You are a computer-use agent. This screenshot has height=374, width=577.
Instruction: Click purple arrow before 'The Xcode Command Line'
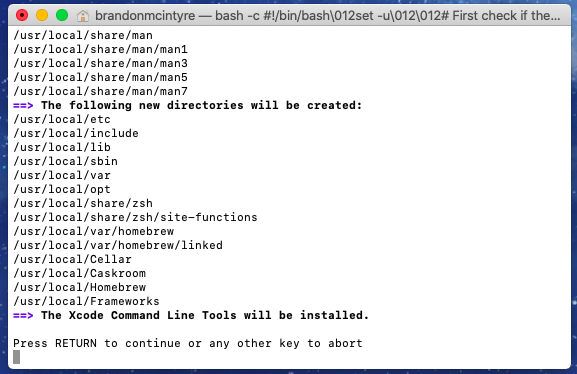click(23, 315)
